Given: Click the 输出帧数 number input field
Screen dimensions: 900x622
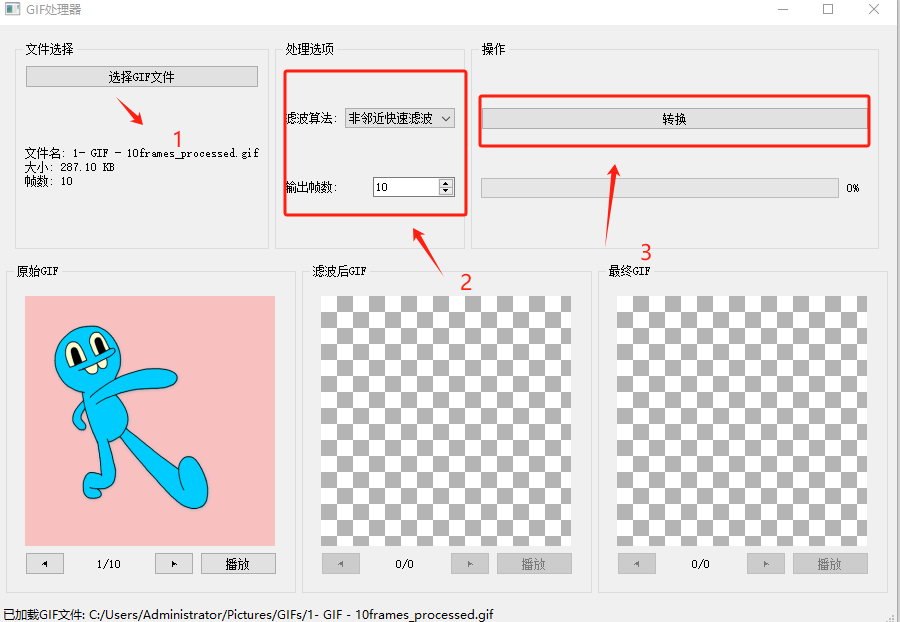Looking at the screenshot, I should point(405,187).
